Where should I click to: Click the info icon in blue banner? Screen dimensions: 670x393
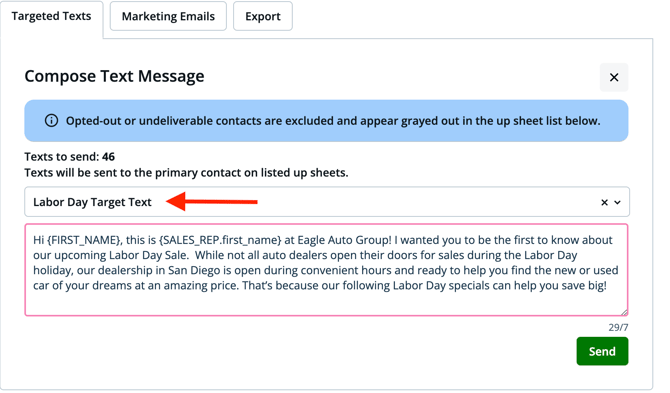[51, 121]
